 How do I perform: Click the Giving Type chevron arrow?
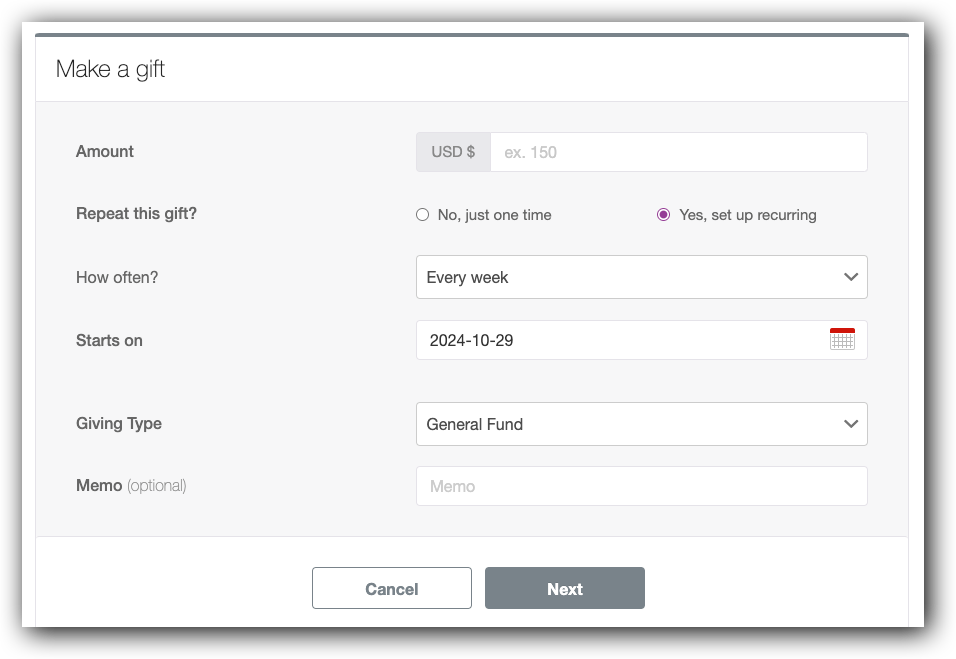click(x=849, y=424)
